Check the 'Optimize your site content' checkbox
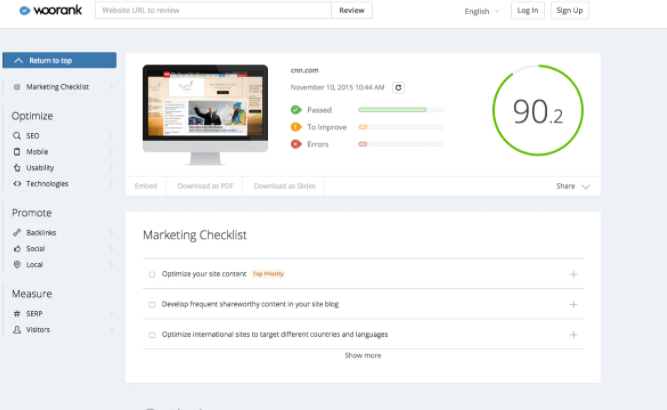 point(152,274)
